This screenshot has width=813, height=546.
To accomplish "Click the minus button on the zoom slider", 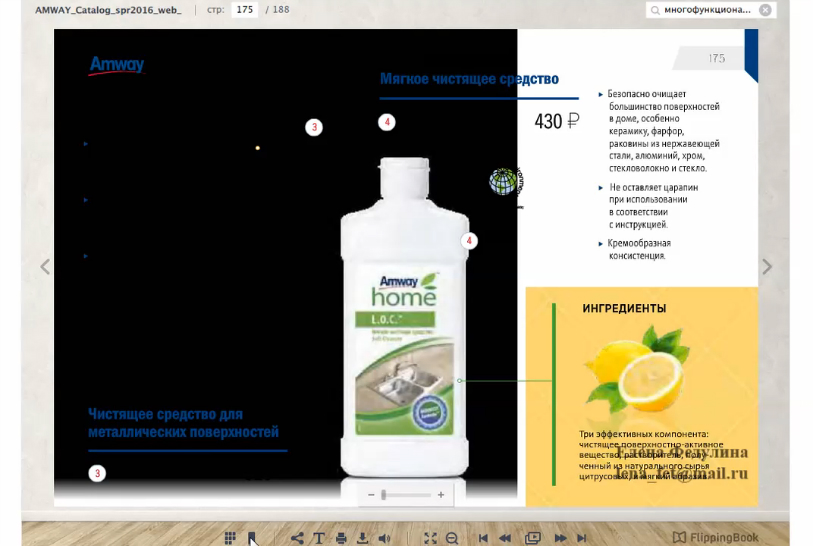I will pos(371,495).
